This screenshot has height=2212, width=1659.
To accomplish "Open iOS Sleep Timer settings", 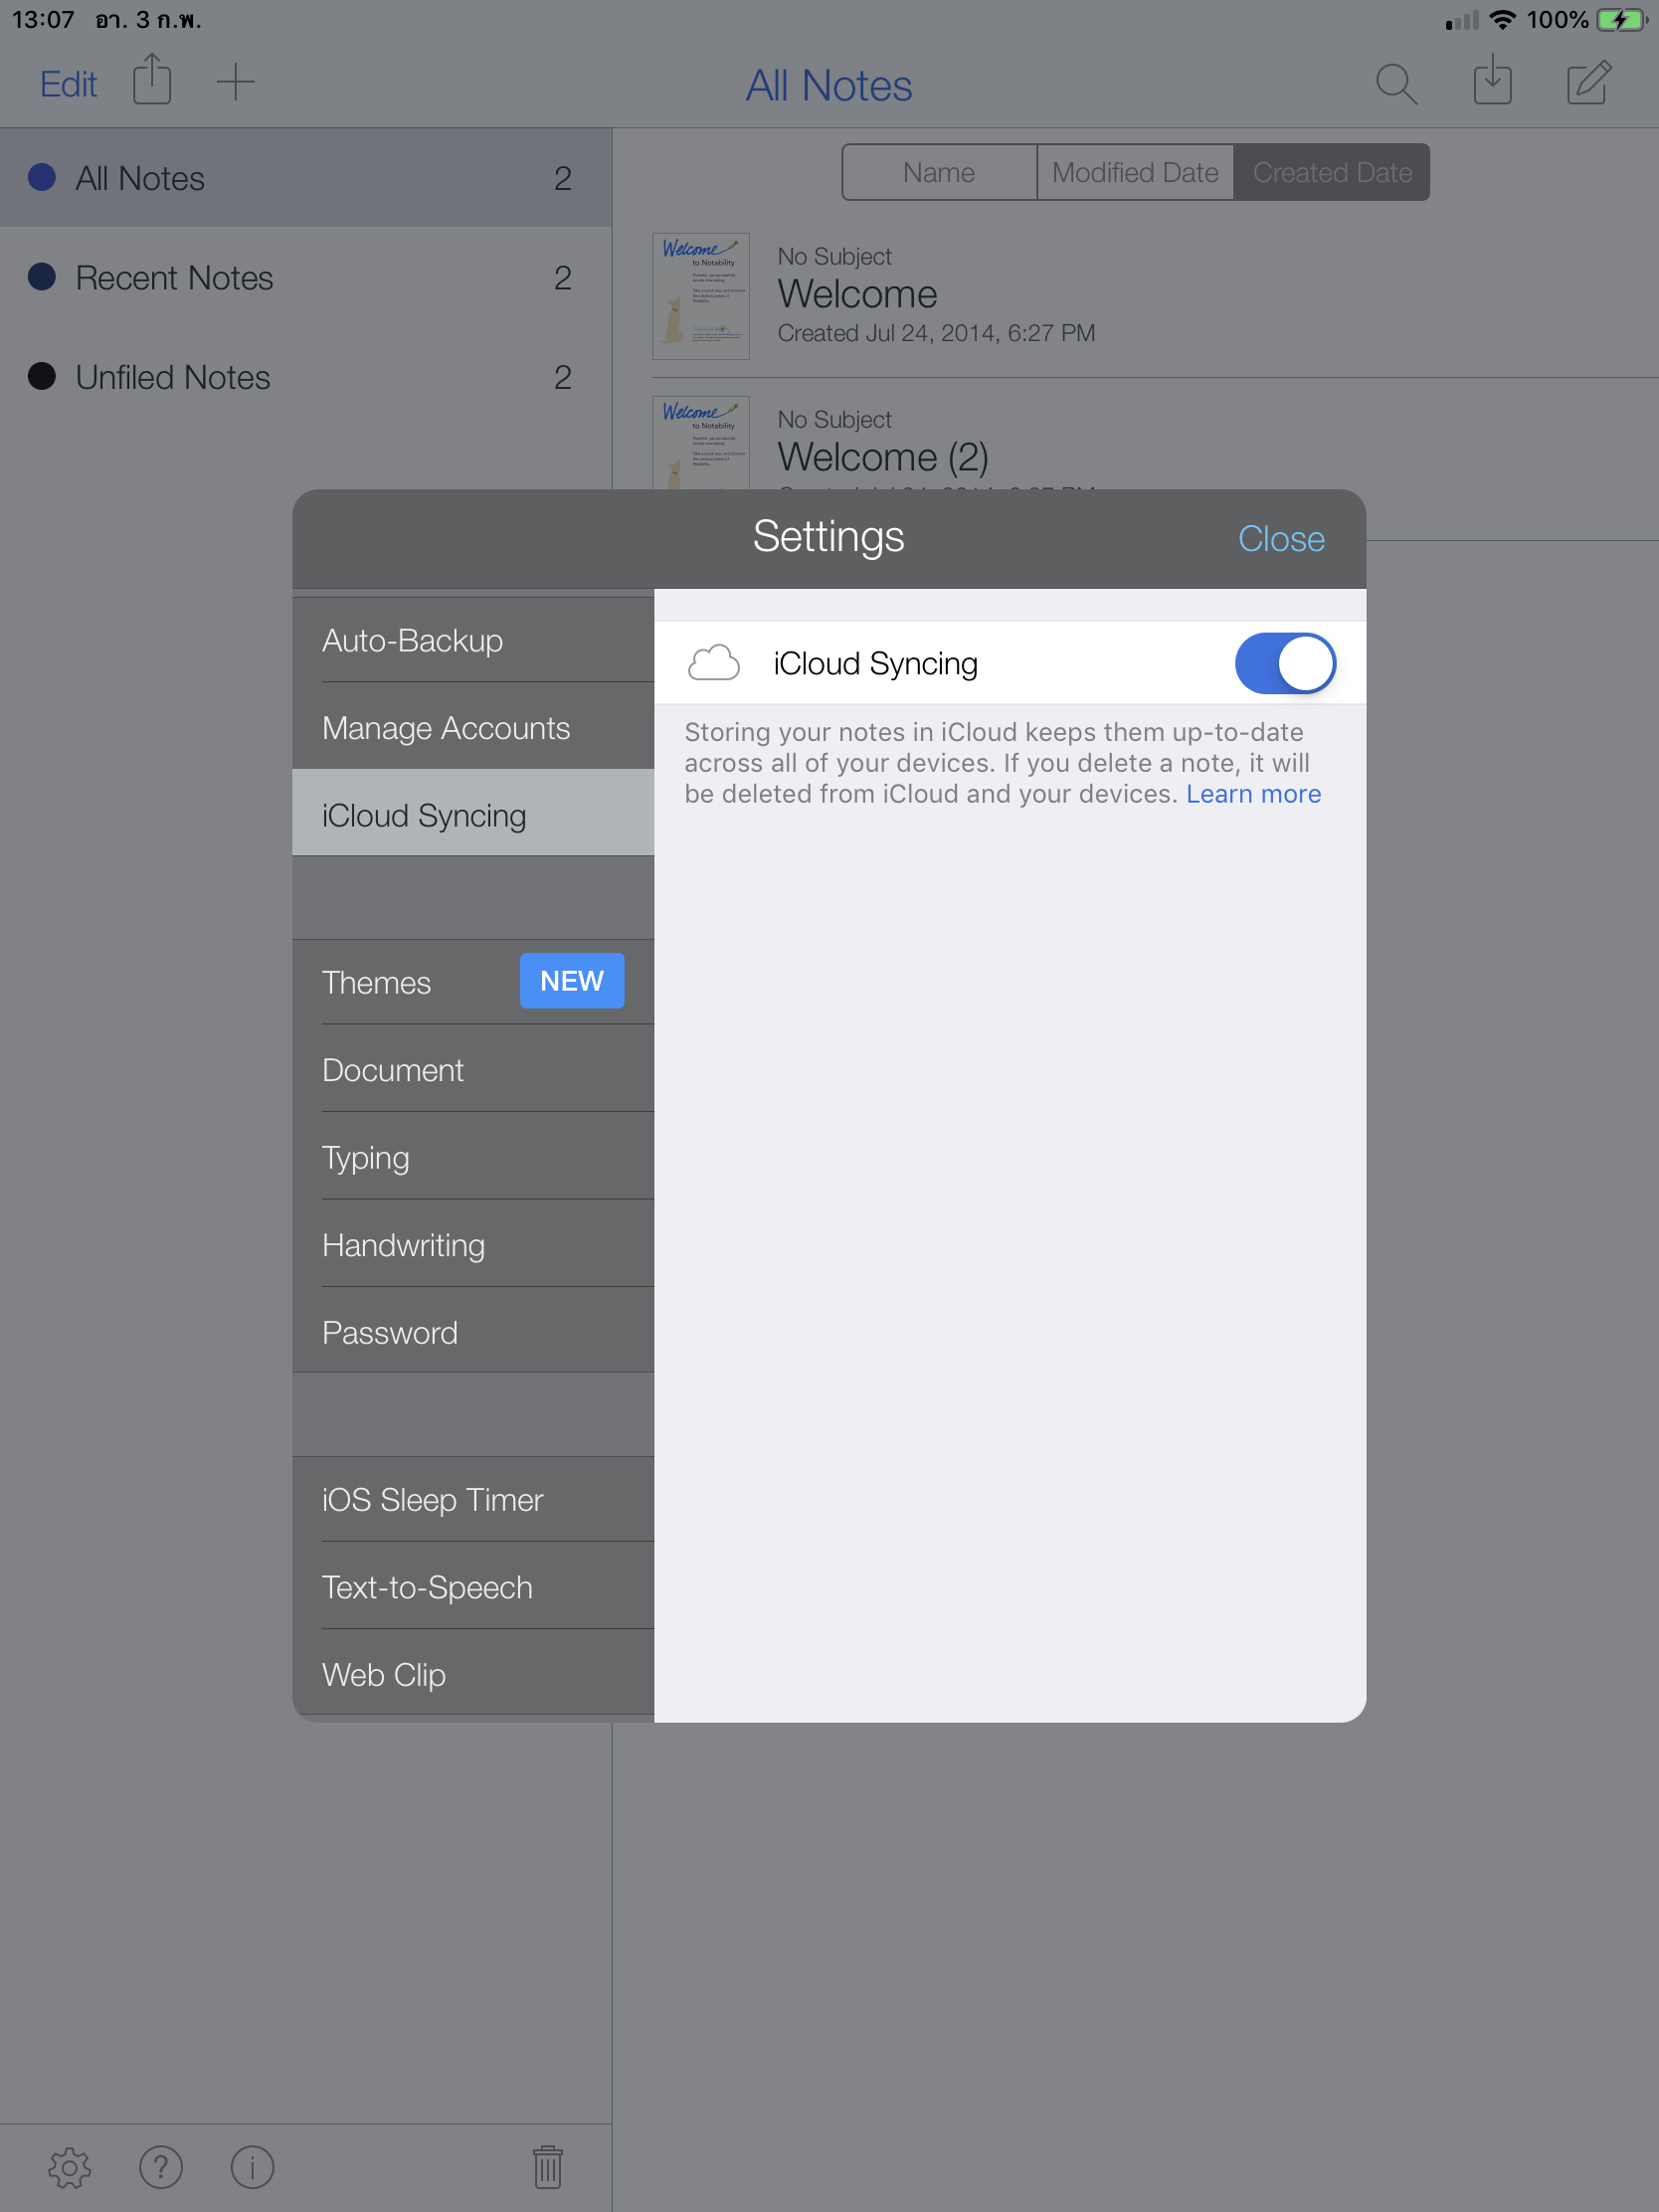I will point(473,1499).
